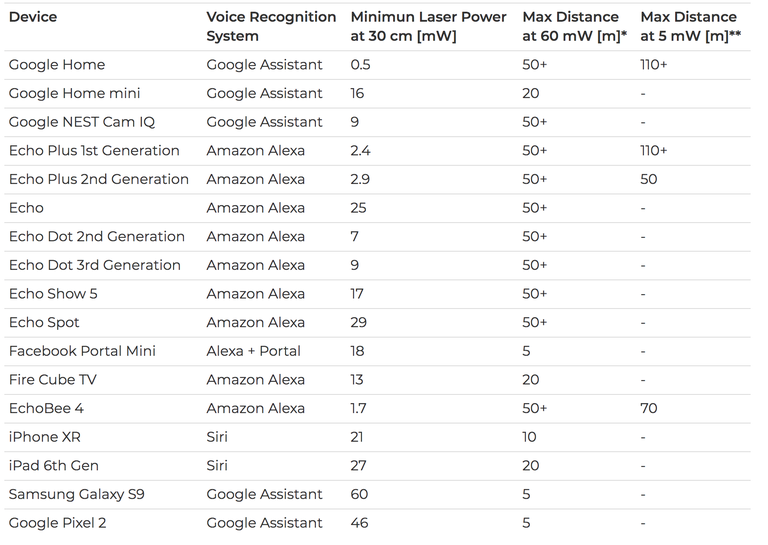Click the 70 m value for EchoBee 4
768x545 pixels.
[649, 408]
